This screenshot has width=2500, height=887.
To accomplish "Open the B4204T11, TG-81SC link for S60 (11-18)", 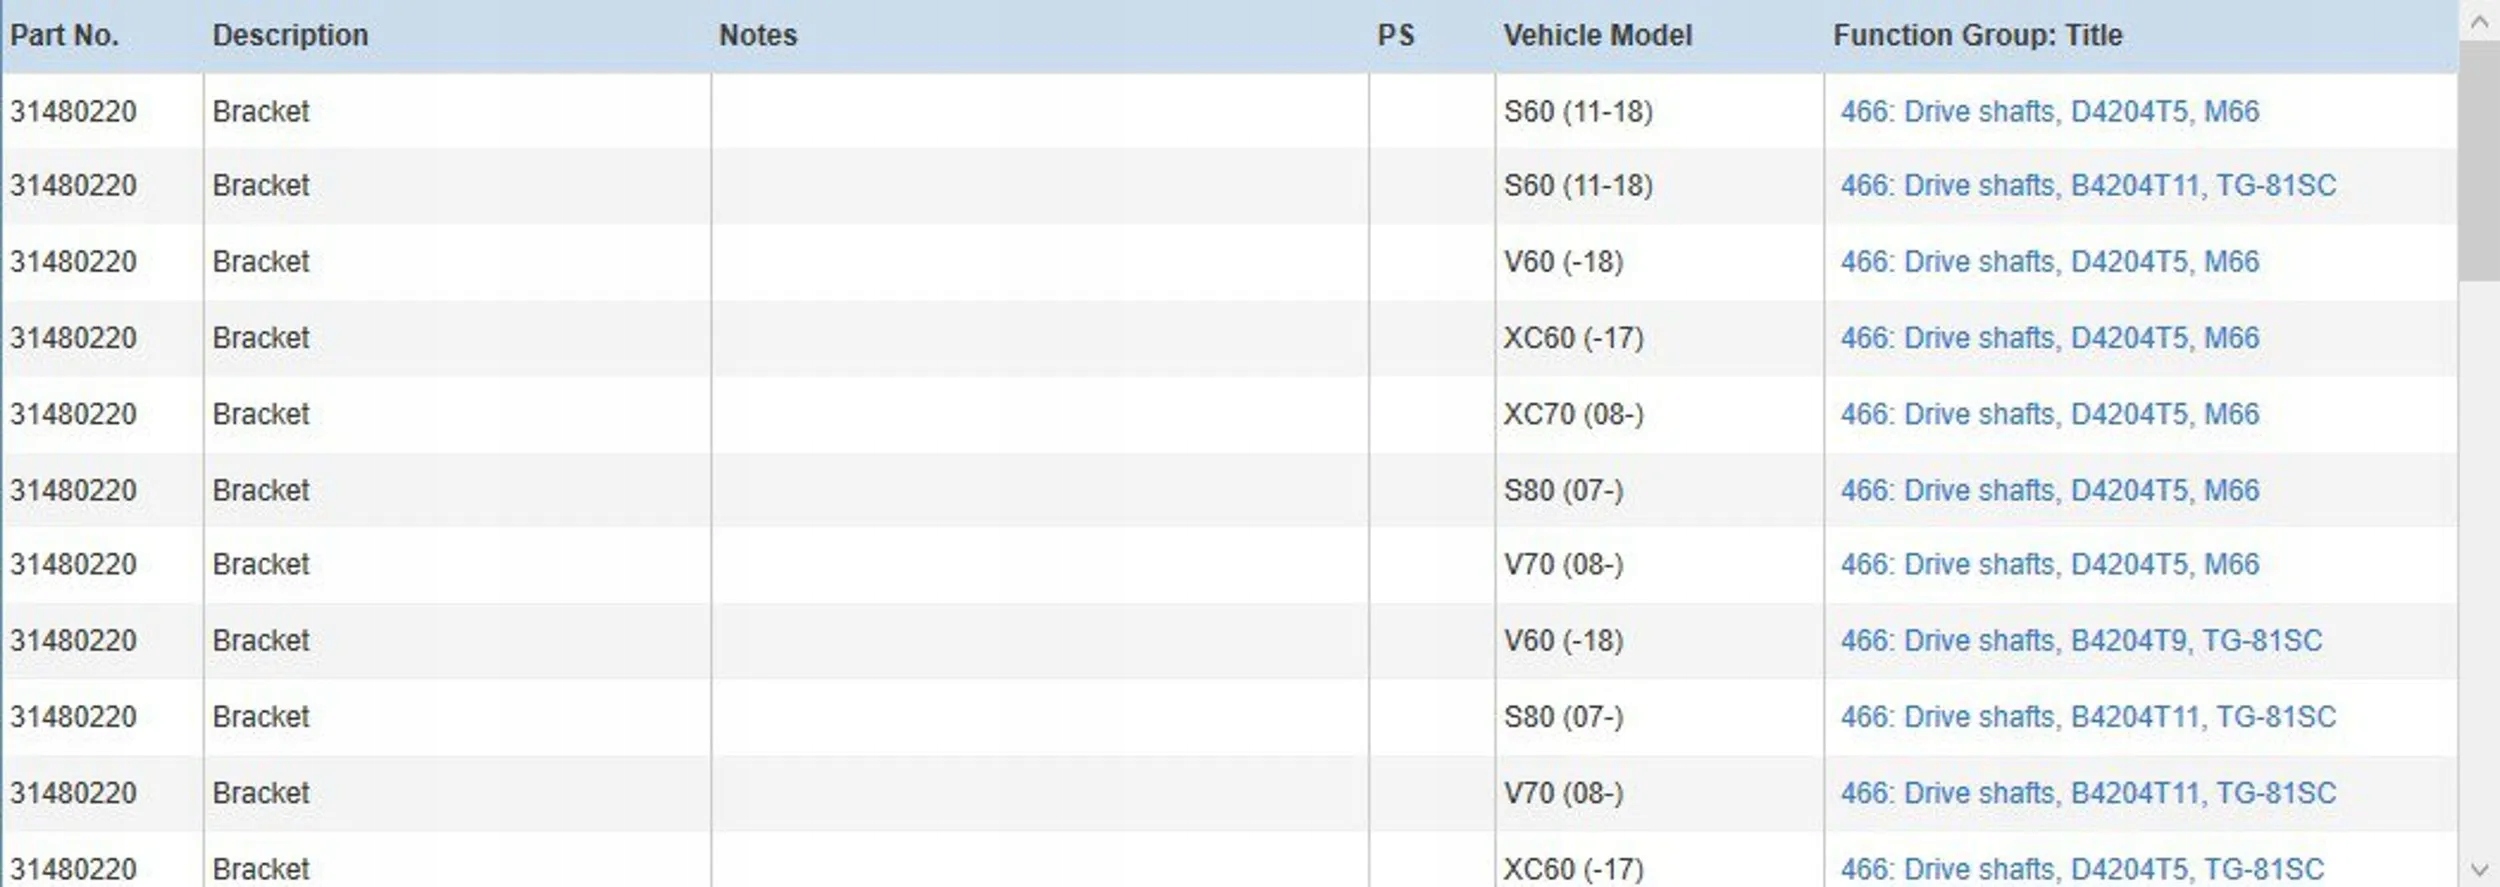I will click(2088, 186).
